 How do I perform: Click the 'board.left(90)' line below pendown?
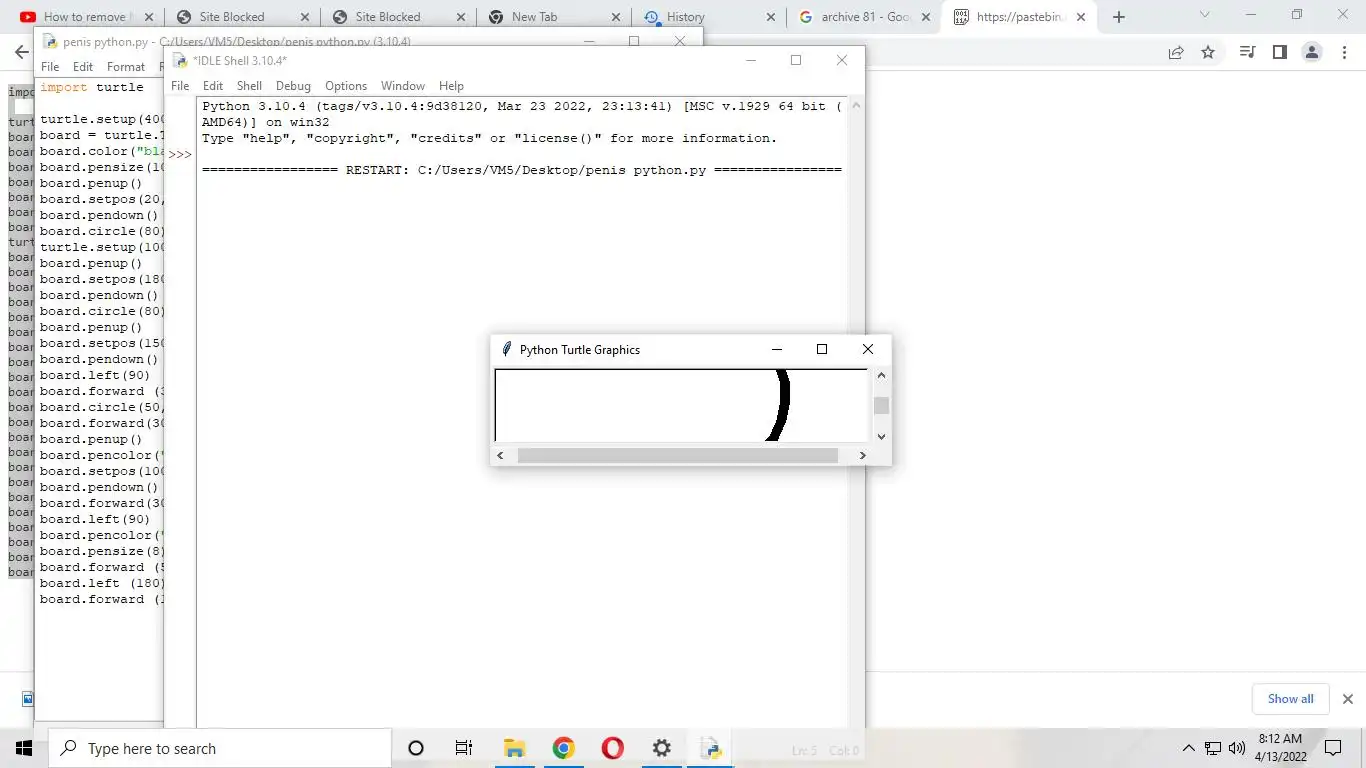click(95, 375)
